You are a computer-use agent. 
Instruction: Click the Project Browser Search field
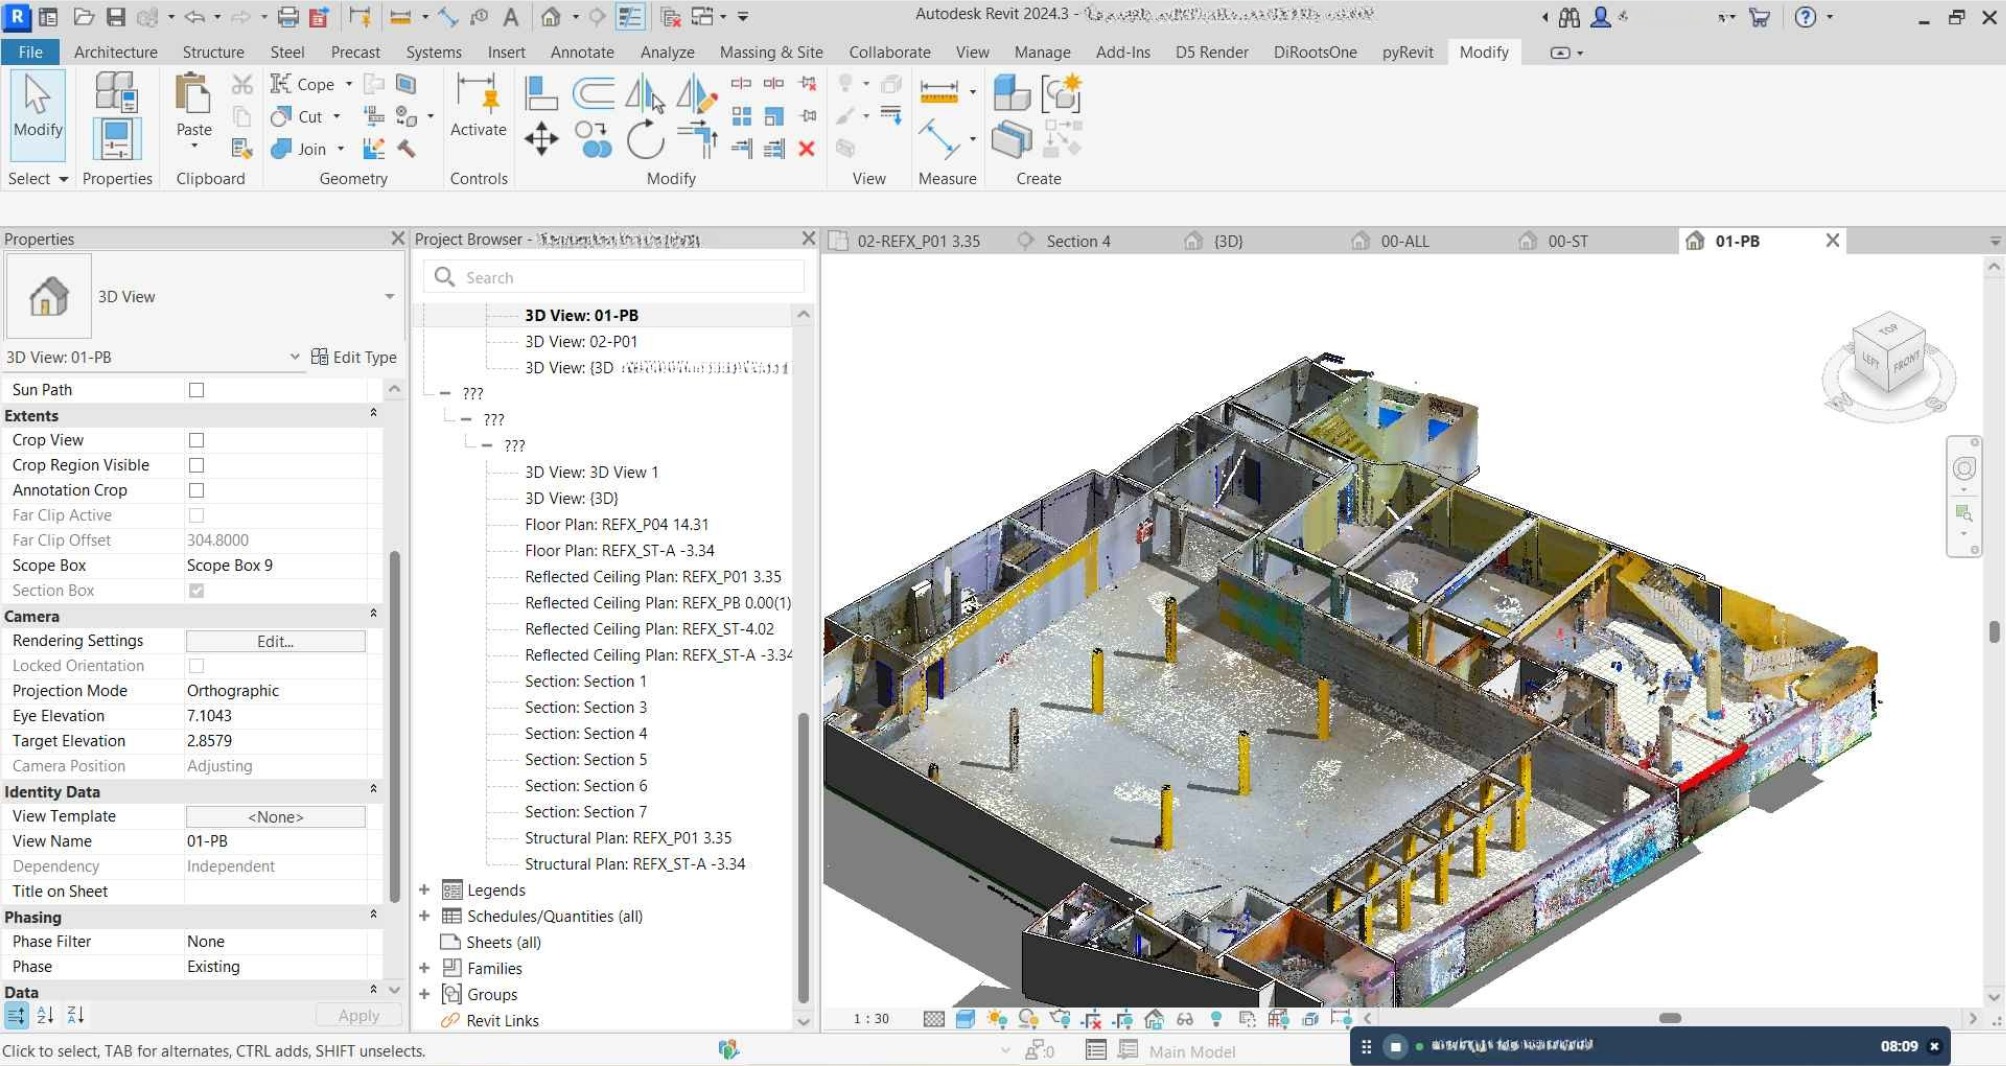[x=614, y=277]
